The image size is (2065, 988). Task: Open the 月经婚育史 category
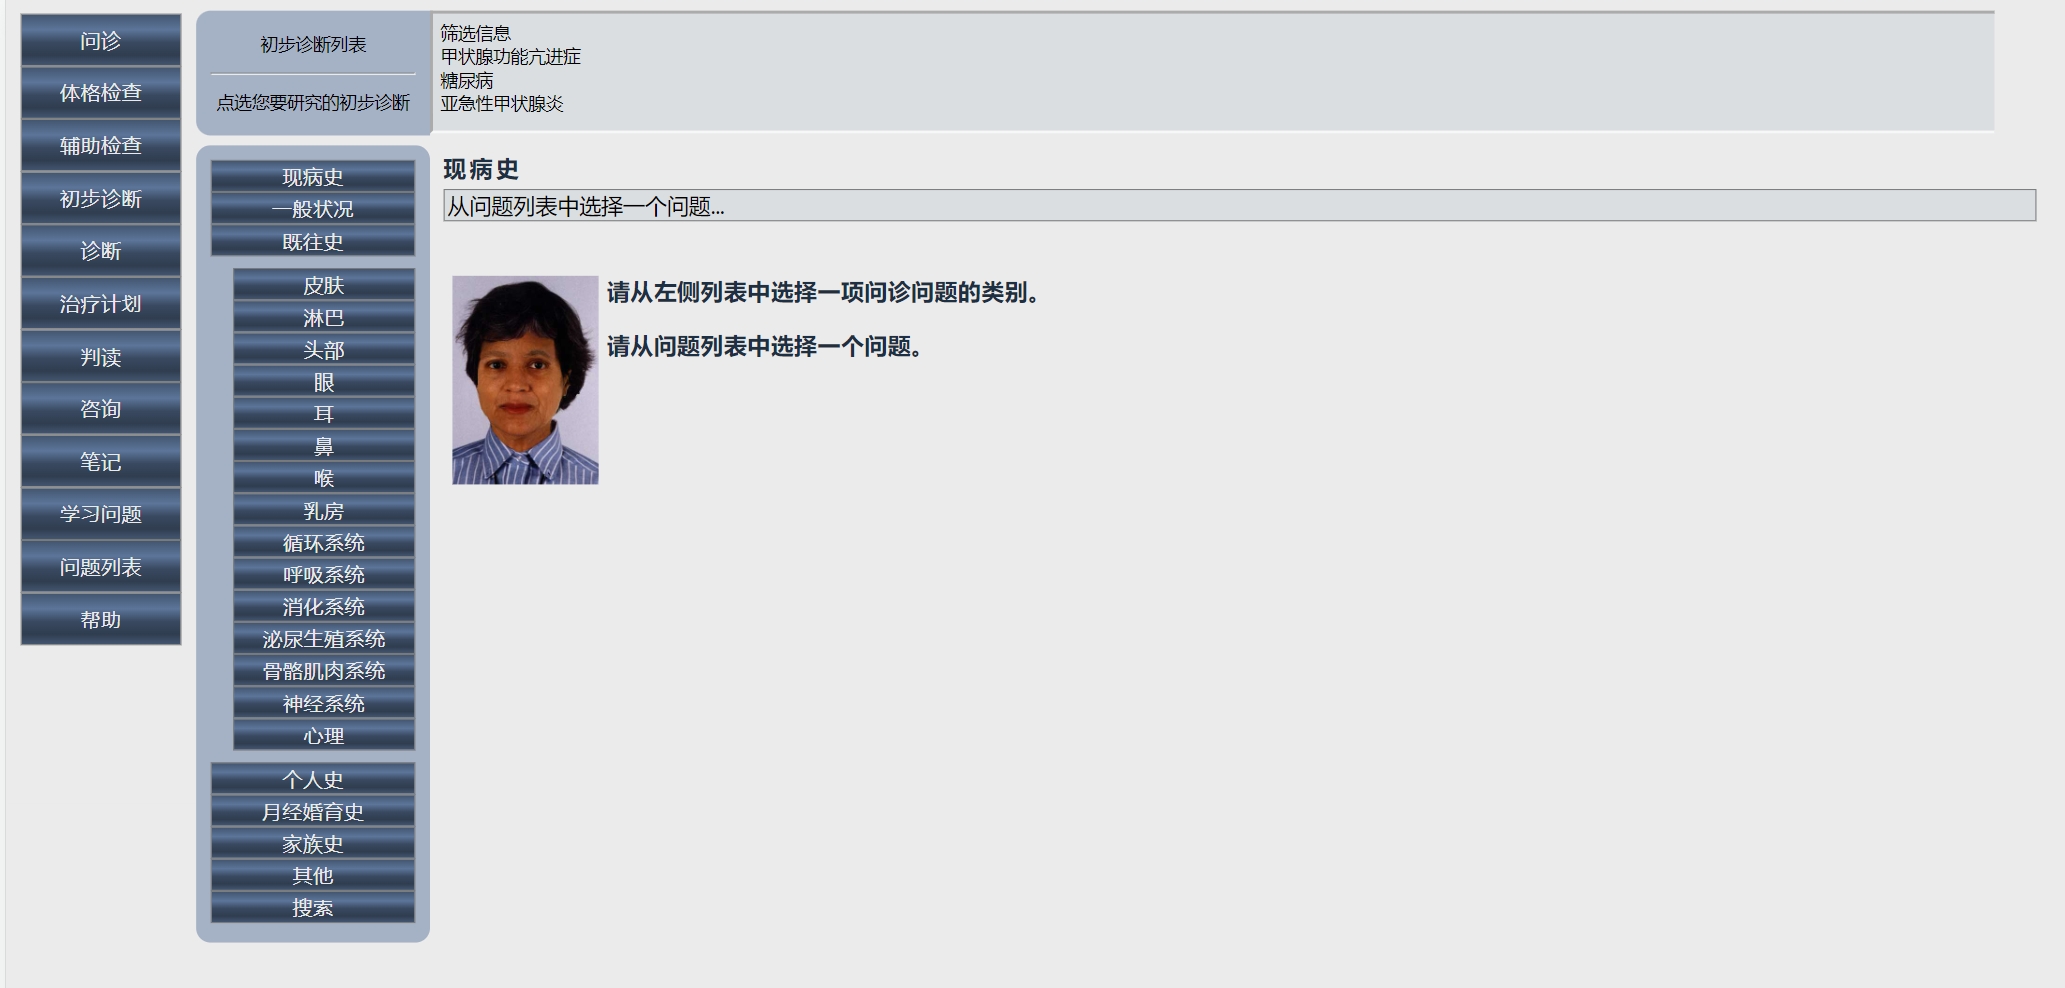(313, 812)
